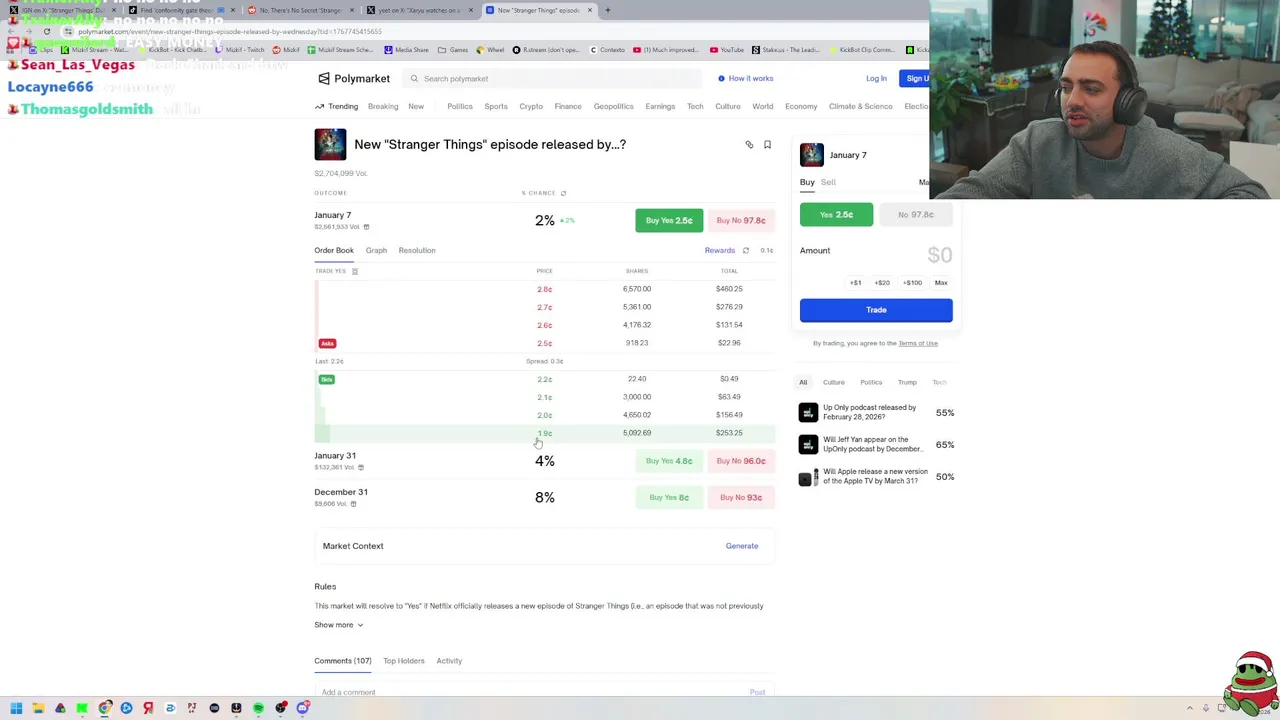Screen dimensions: 1280x720
Task: Go to Crypto category
Action: point(531,106)
